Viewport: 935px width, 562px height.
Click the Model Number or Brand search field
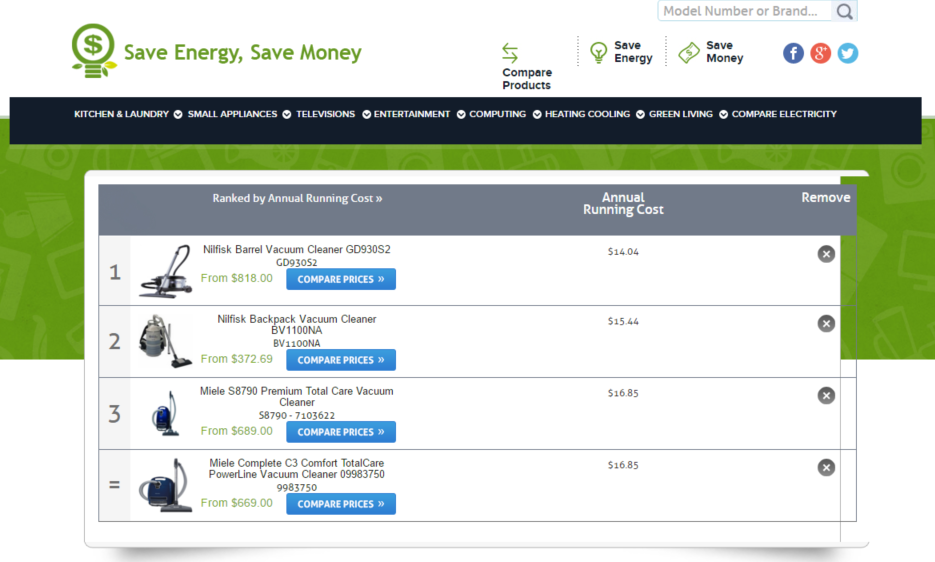(x=745, y=11)
